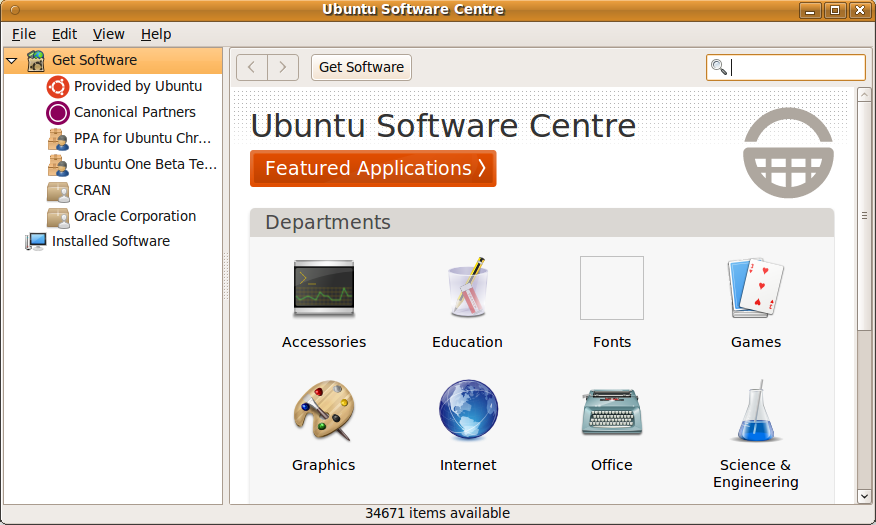This screenshot has width=876, height=525.
Task: Click the PPA for Ubuntu Chr... icon
Action: click(x=58, y=139)
